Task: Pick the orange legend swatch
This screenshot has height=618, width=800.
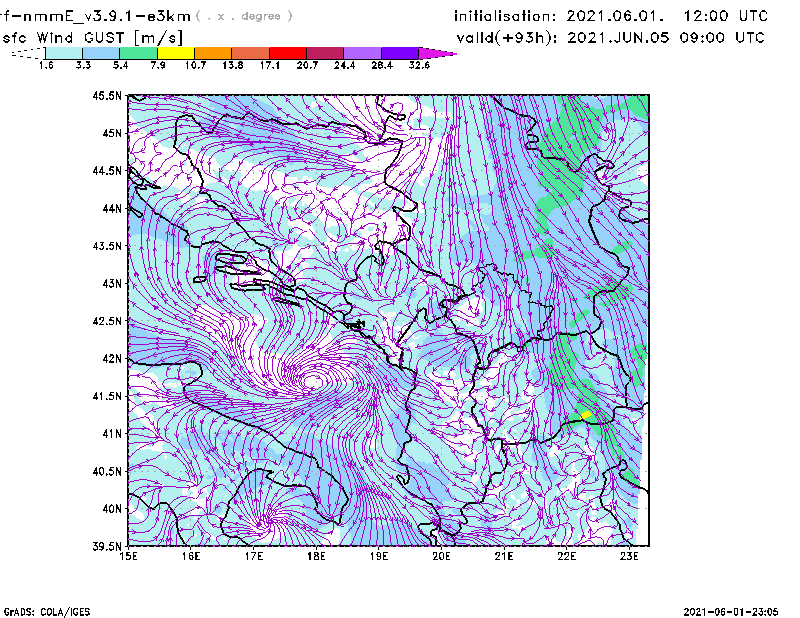Action: pos(213,53)
